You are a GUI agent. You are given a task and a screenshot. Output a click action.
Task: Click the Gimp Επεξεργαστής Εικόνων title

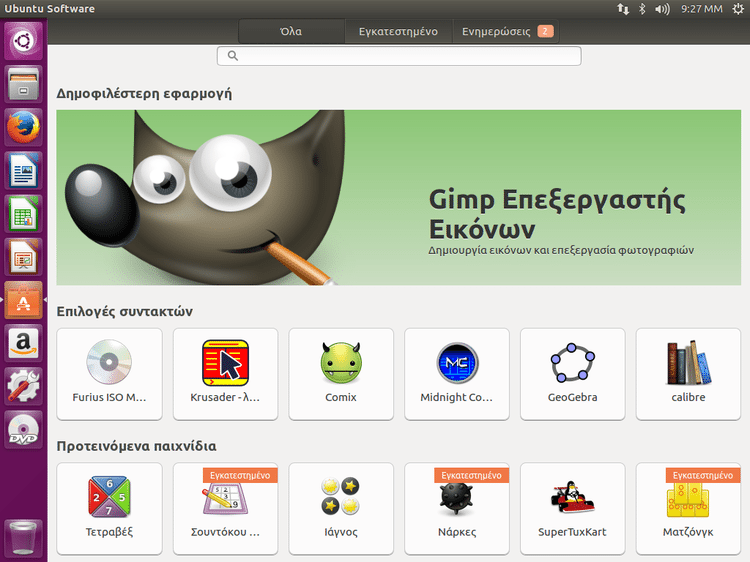[x=557, y=214]
